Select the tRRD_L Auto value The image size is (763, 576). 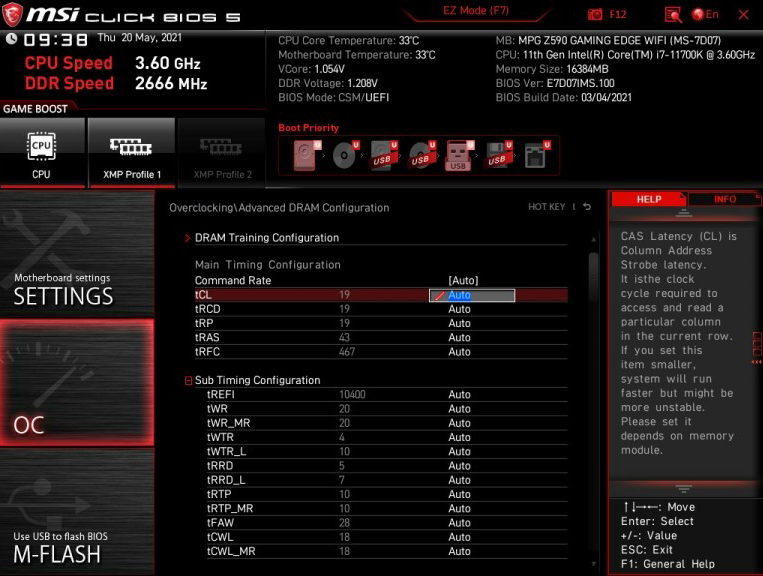(459, 480)
